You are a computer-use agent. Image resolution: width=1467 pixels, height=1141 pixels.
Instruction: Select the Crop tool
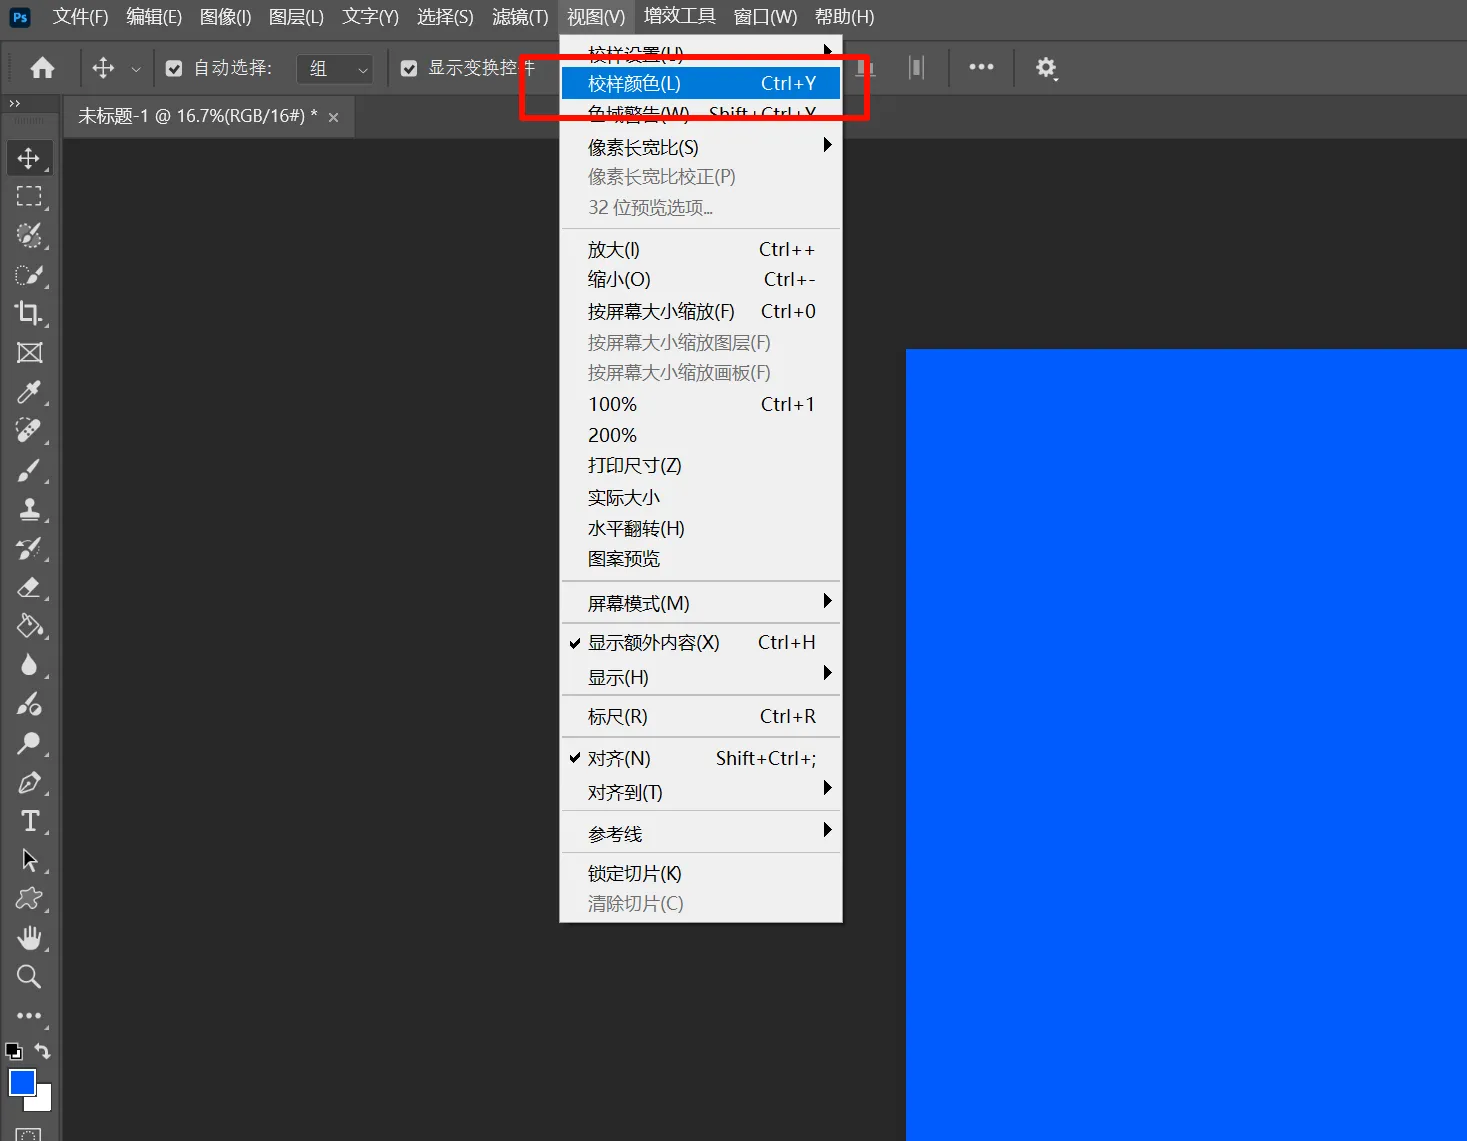[29, 313]
